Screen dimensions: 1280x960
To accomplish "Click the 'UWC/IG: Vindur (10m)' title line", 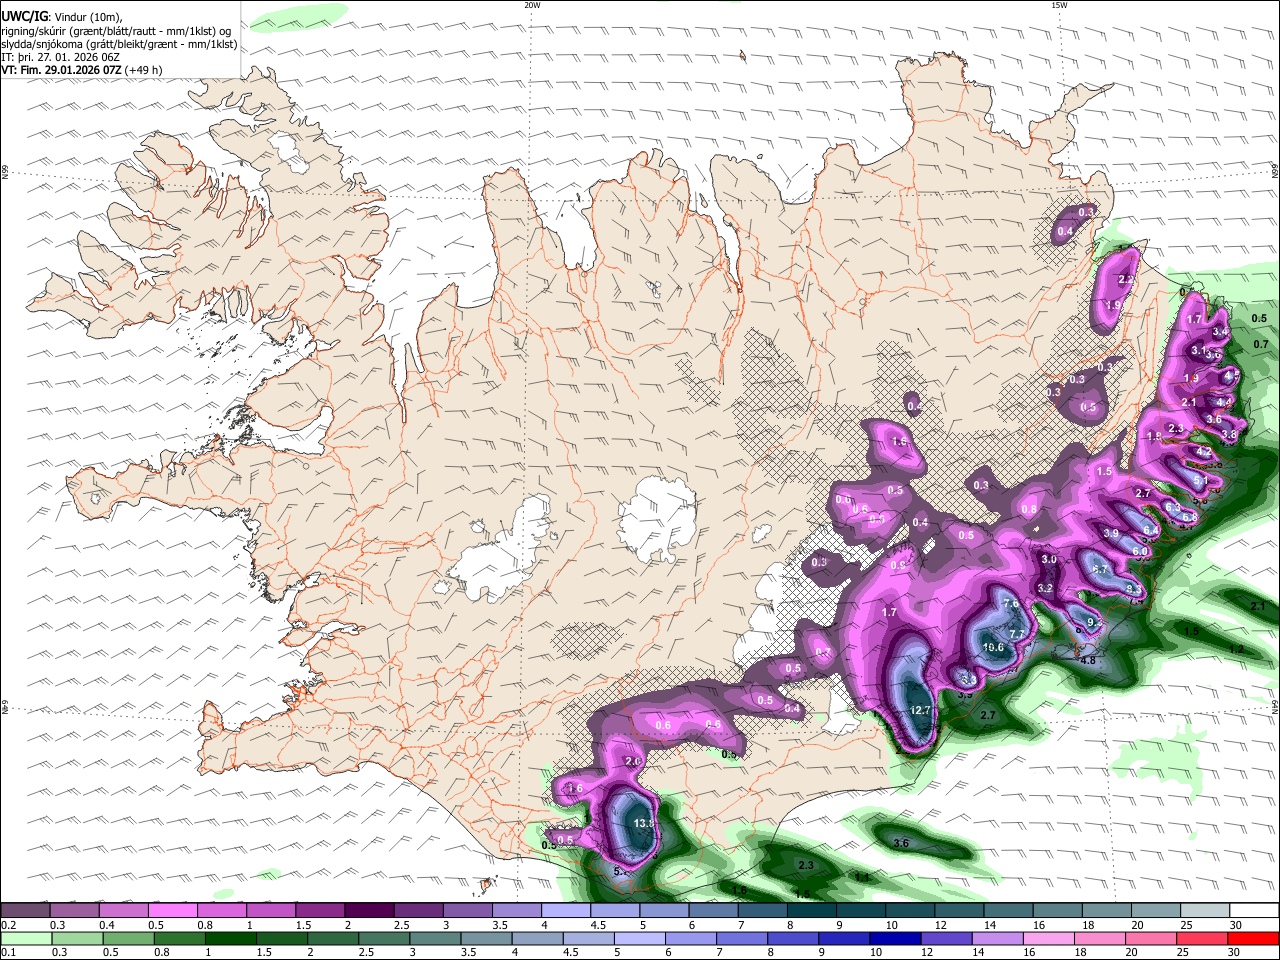I will (x=64, y=17).
